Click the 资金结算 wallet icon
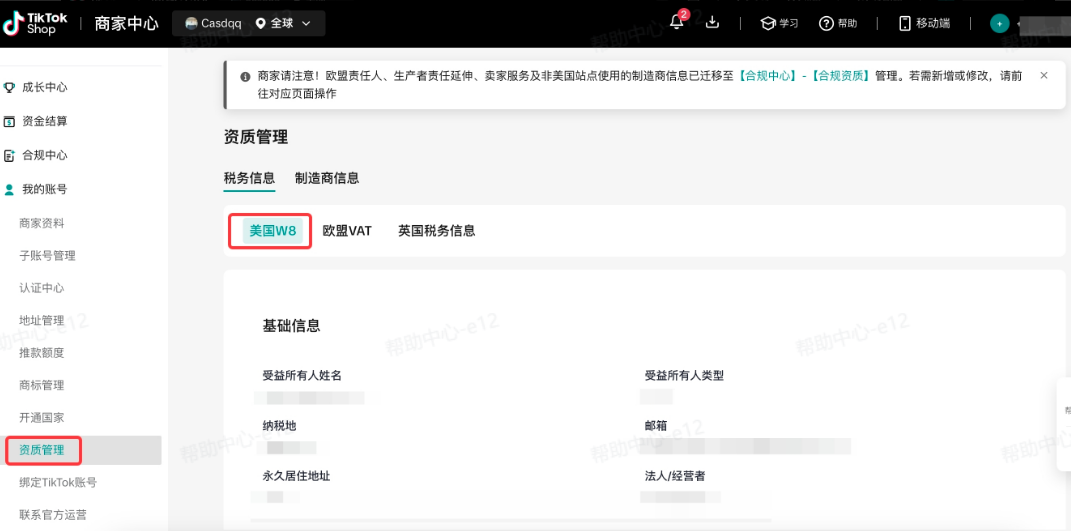Screen dimensions: 1071x531 coord(10,122)
